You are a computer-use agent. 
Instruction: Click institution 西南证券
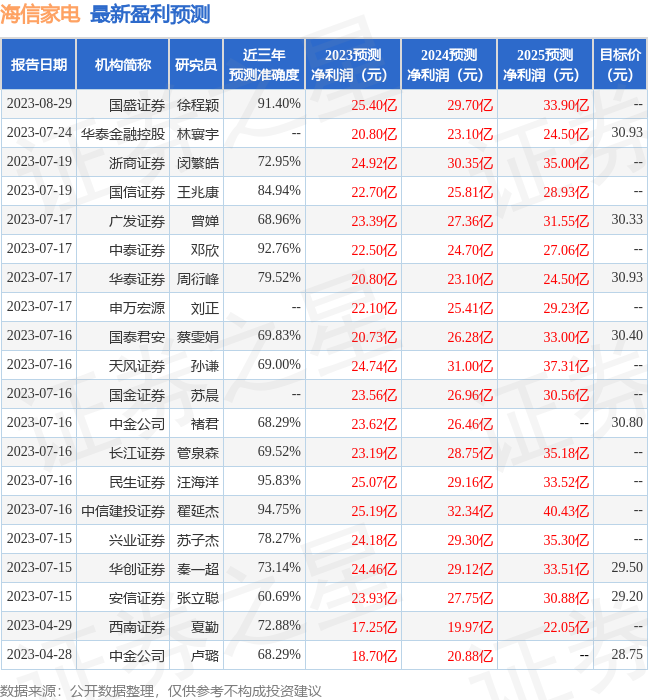137,627
